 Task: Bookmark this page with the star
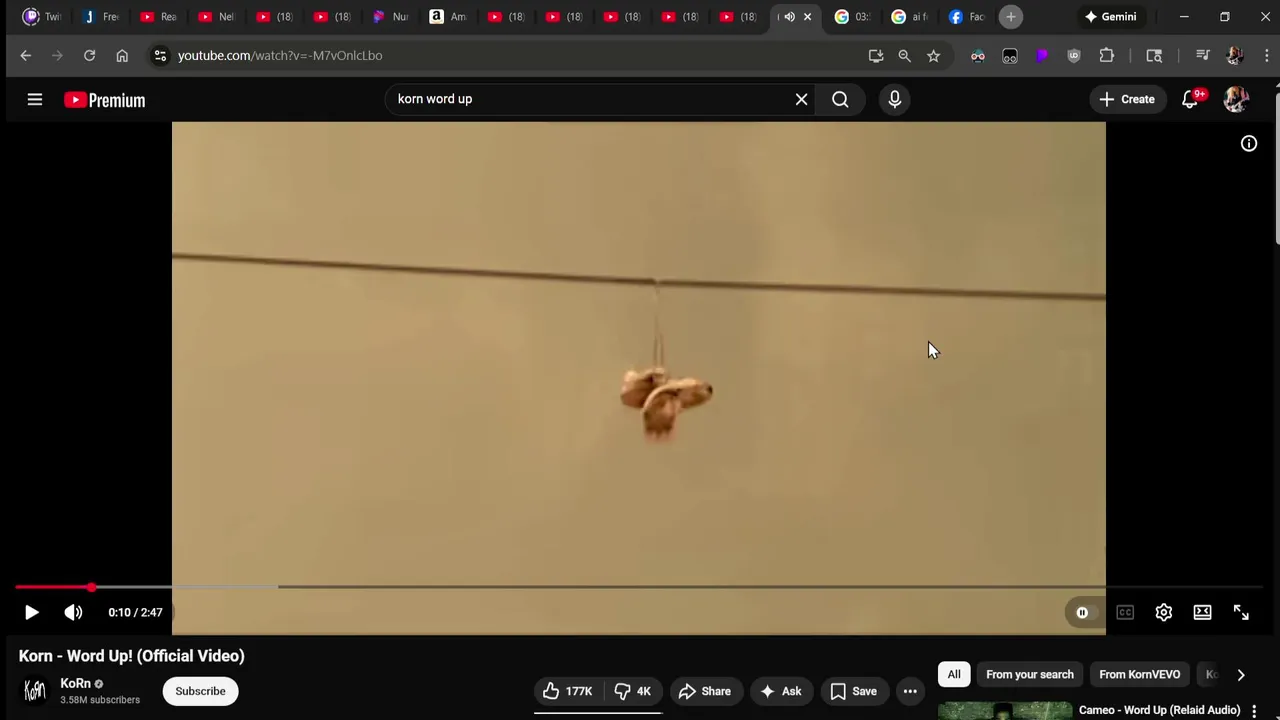933,56
